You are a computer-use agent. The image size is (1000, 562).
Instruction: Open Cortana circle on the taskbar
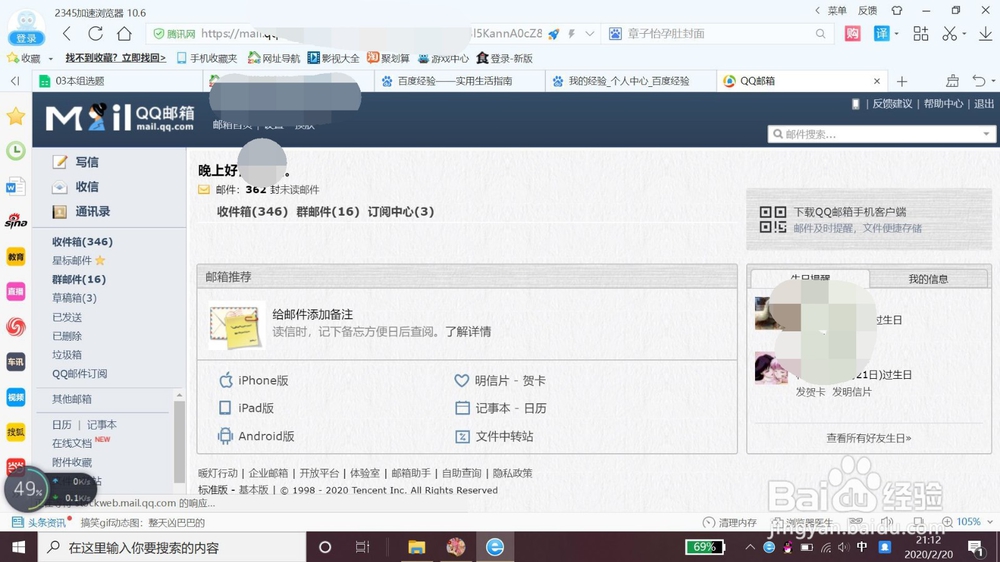[x=325, y=547]
